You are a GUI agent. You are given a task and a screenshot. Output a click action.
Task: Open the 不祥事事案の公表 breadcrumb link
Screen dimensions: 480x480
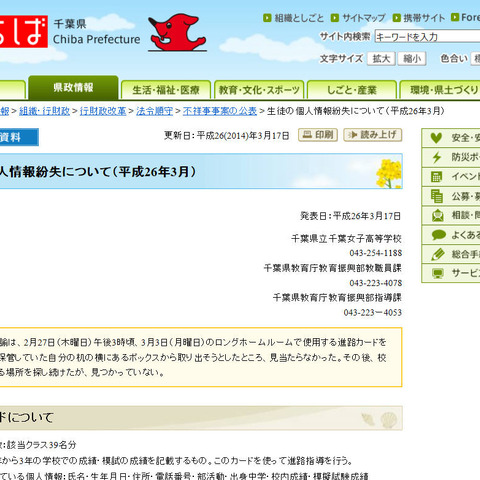220,111
